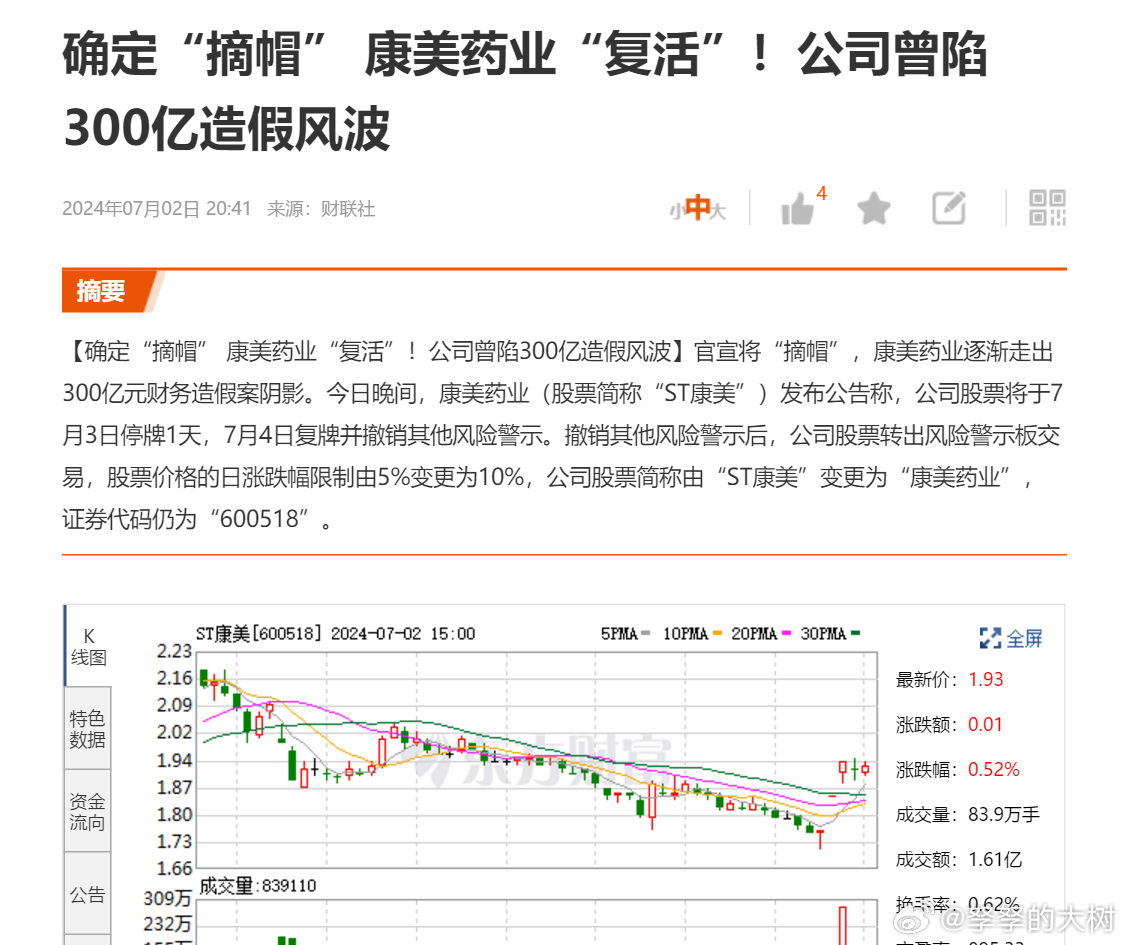Screen dimensions: 1126x945
Task: Click the fullscreen arrows icon
Action: tap(990, 638)
